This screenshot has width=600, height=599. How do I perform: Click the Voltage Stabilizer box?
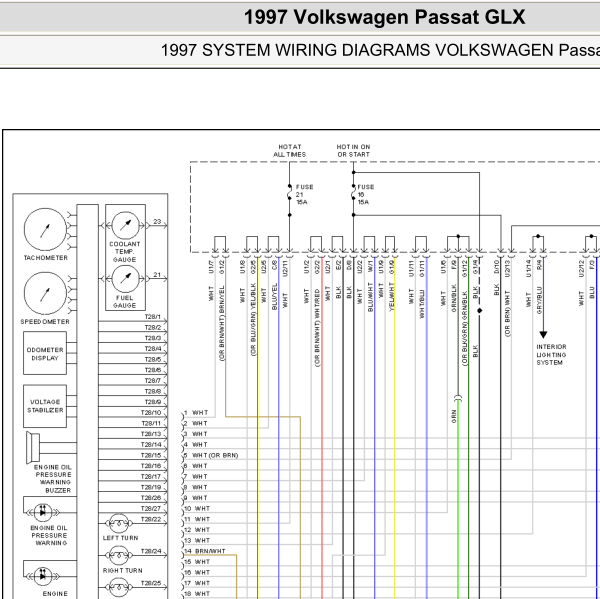coord(45,406)
